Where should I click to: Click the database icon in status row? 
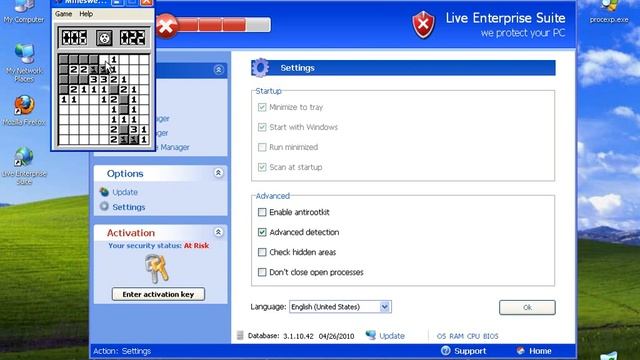click(x=240, y=336)
